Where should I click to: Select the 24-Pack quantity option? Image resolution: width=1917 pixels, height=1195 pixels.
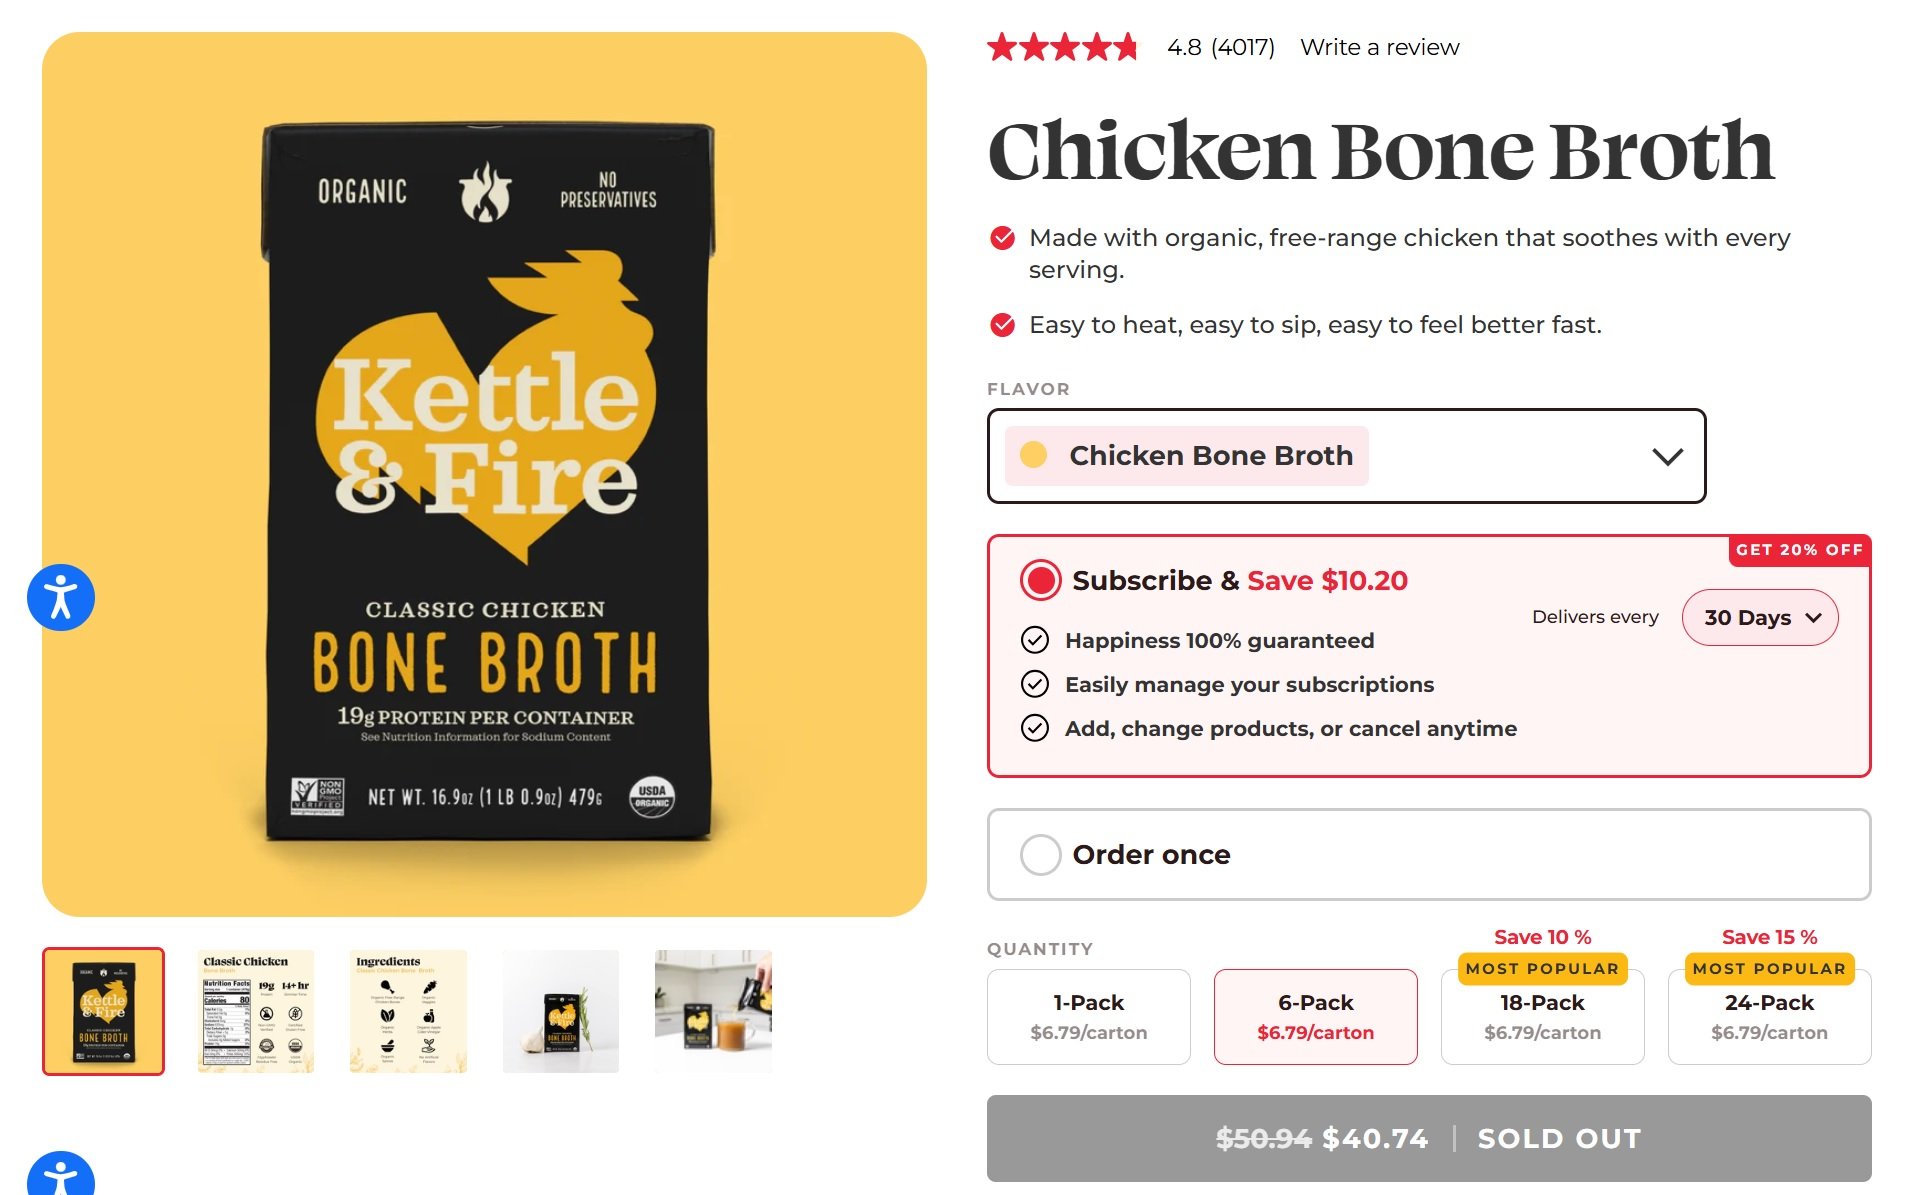(1768, 1016)
